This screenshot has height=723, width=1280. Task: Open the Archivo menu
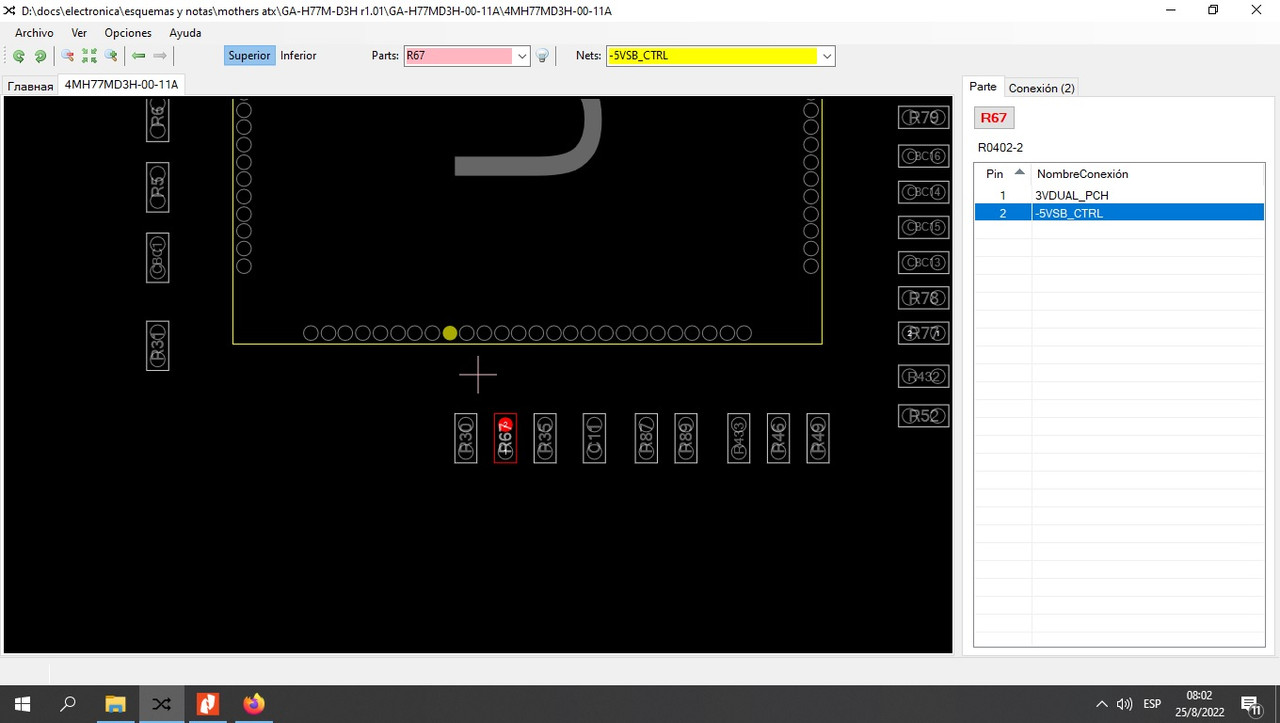click(34, 33)
